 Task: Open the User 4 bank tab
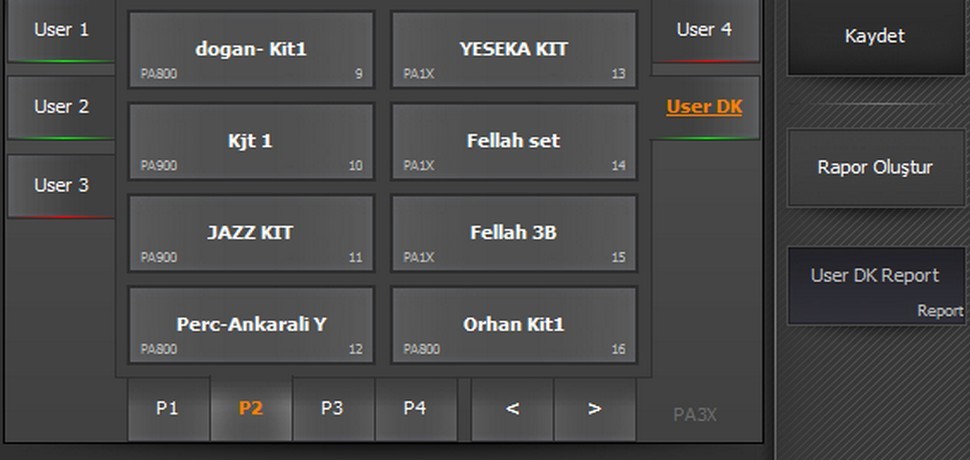[x=704, y=30]
